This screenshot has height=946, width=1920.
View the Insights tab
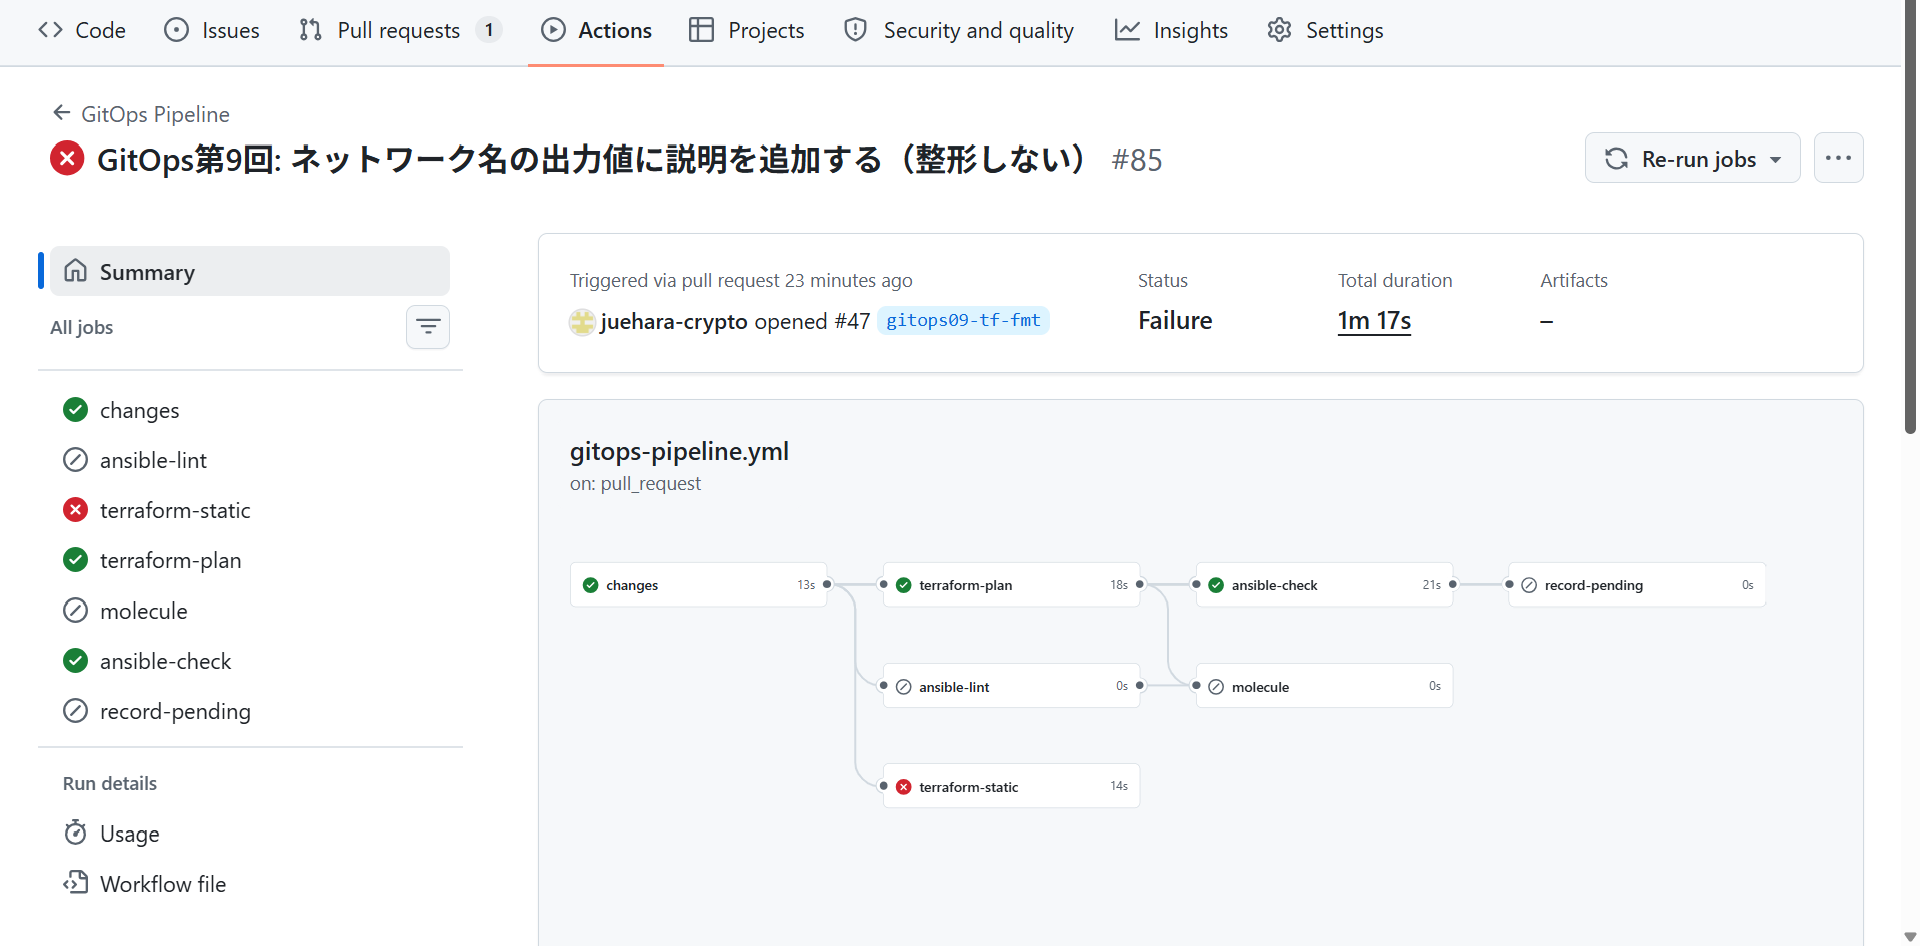click(1171, 30)
